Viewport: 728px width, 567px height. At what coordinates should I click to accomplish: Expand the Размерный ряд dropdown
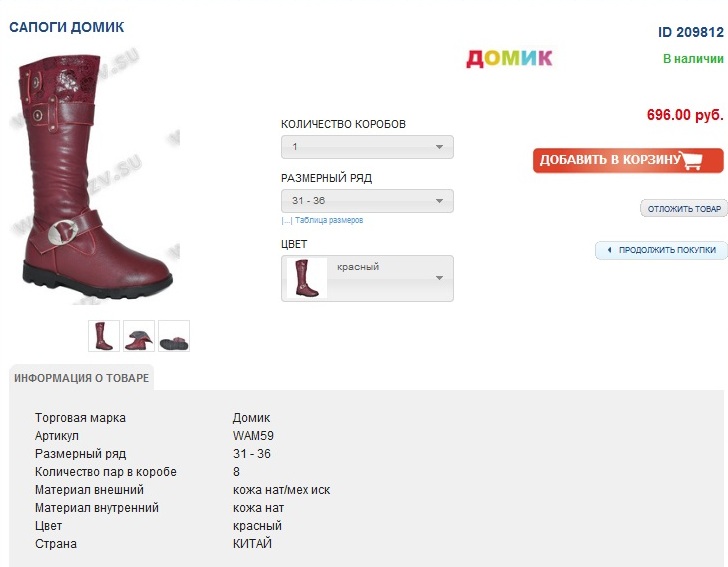(x=367, y=201)
